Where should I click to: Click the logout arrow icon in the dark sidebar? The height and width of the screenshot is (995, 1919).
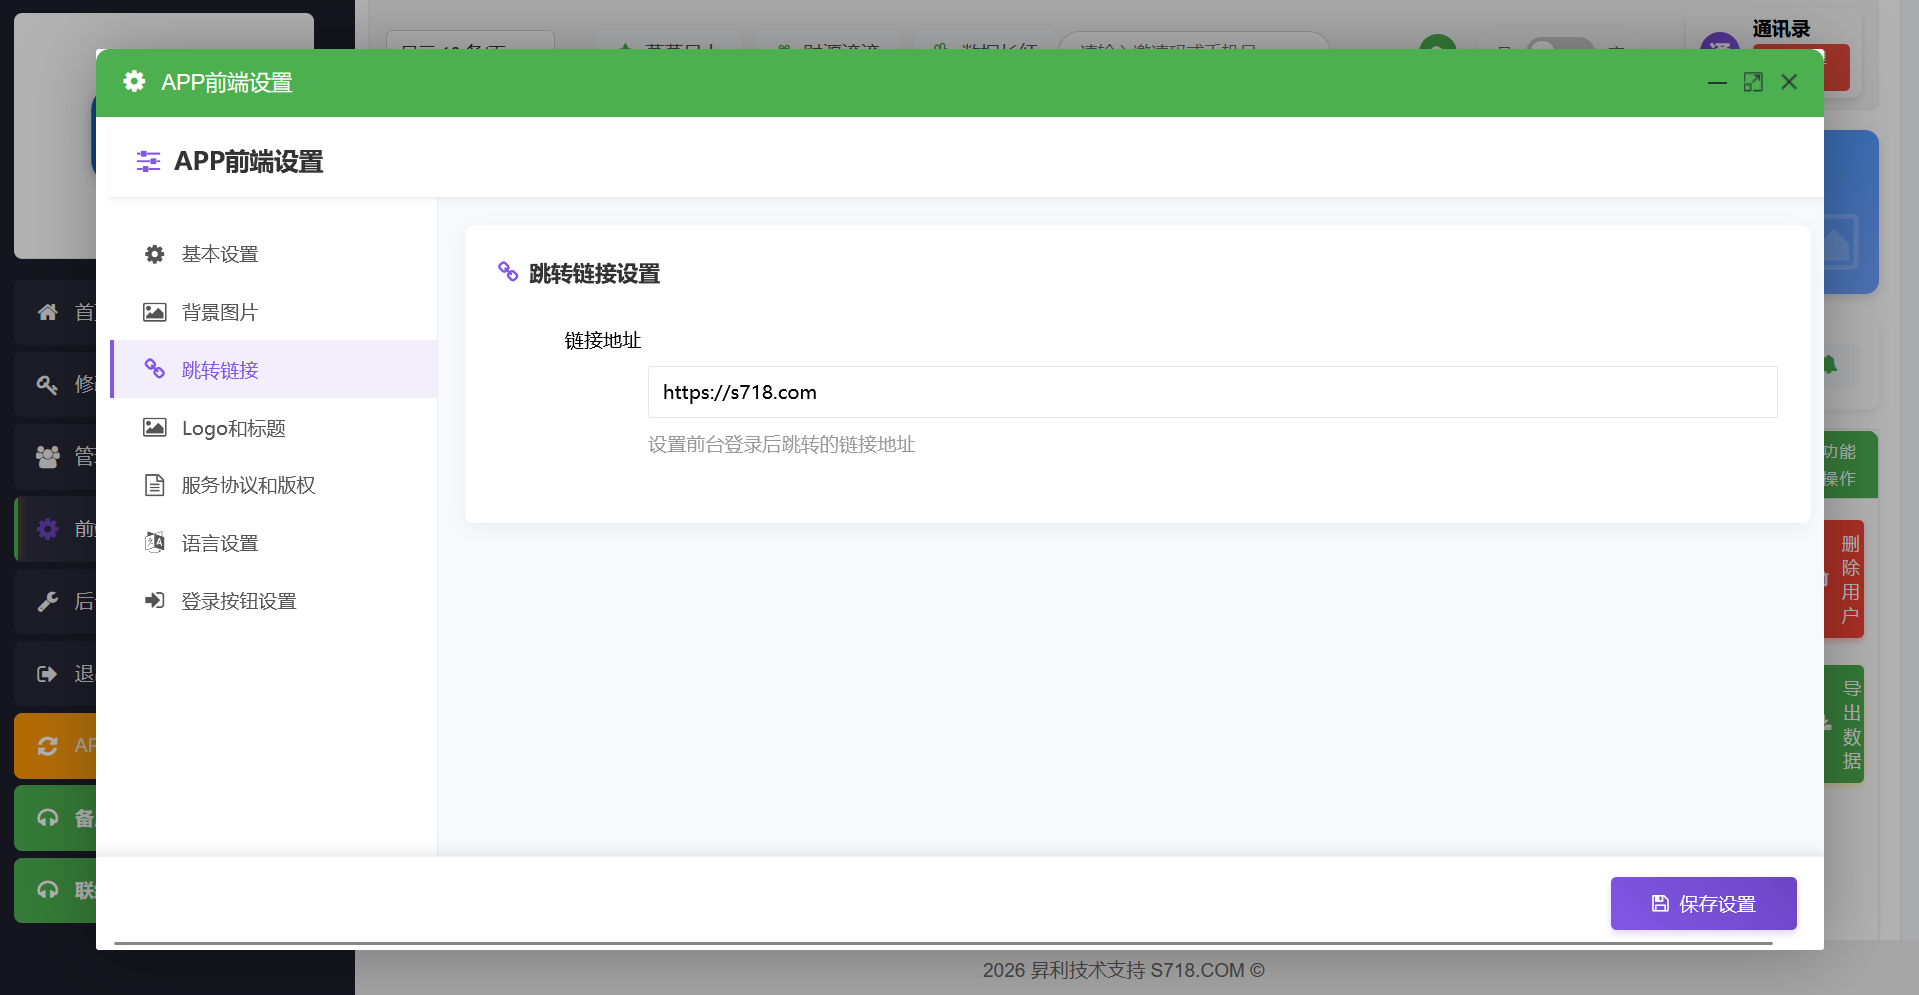pyautogui.click(x=47, y=674)
